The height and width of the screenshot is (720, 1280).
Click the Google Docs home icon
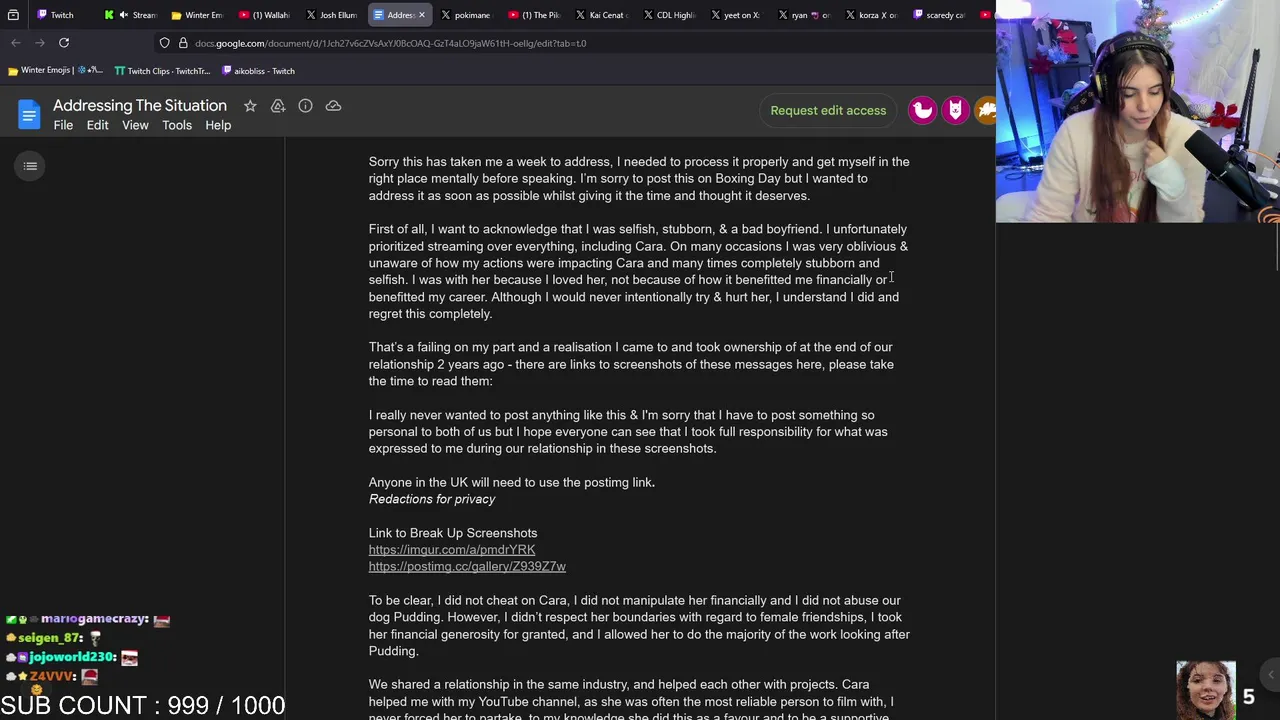29,114
